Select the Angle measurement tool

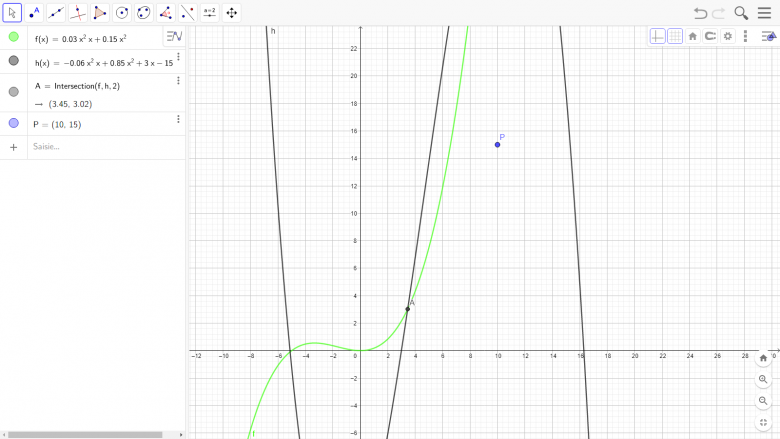165,13
